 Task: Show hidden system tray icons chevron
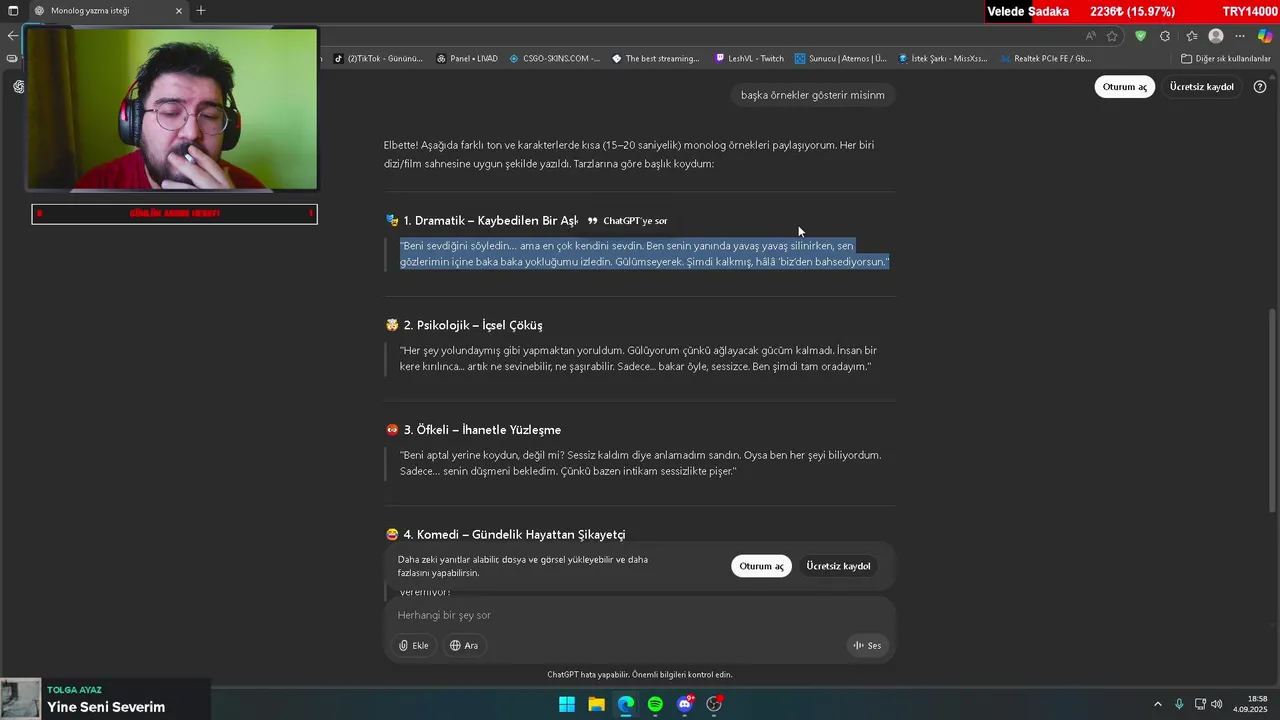tap(1158, 704)
